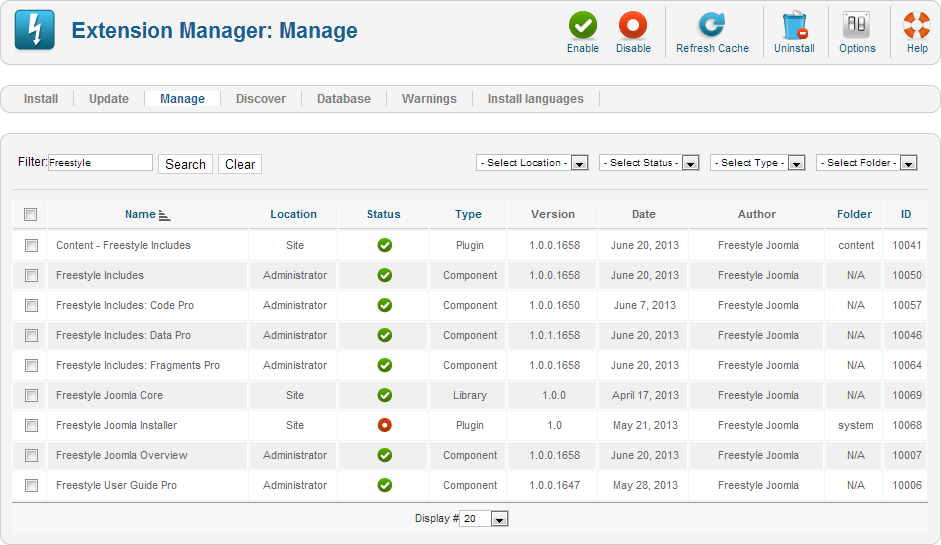Click ID cell '10006'
Image resolution: width=941 pixels, height=545 pixels.
coord(907,485)
